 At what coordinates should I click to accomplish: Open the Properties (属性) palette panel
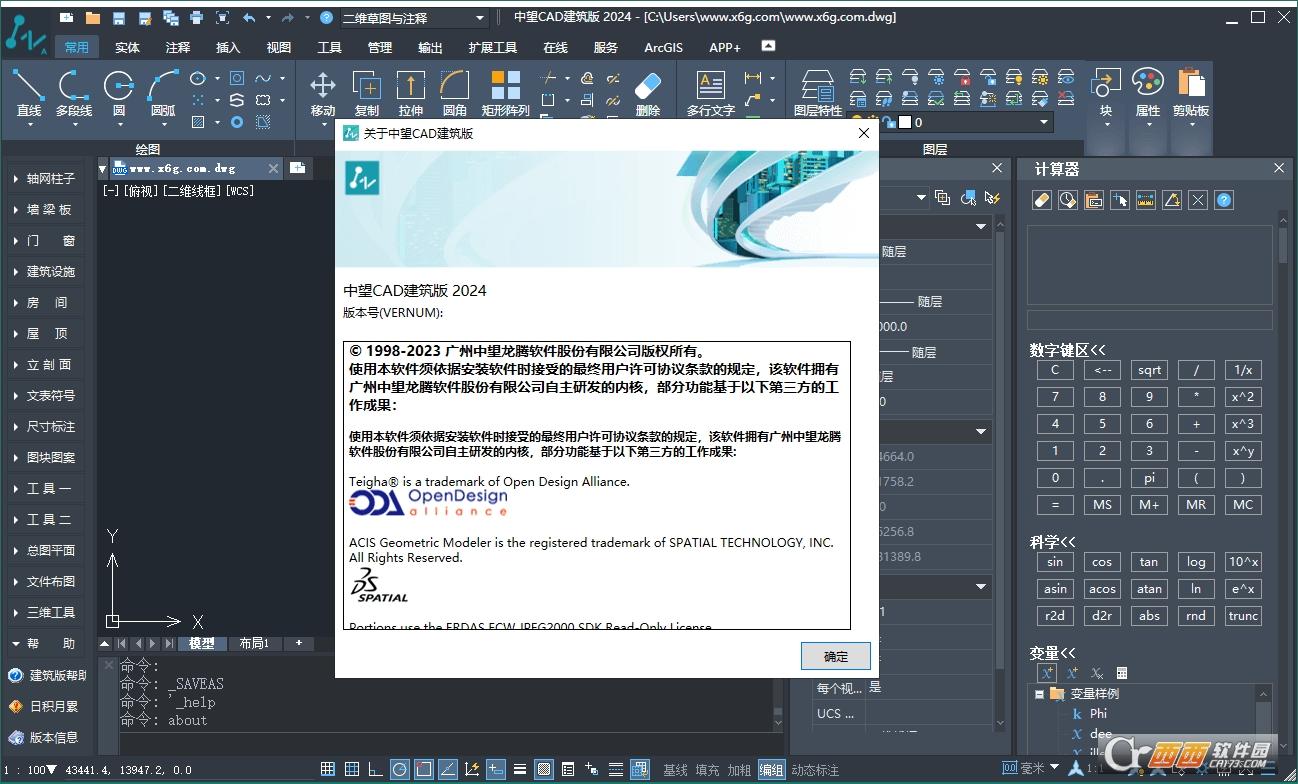(1148, 95)
